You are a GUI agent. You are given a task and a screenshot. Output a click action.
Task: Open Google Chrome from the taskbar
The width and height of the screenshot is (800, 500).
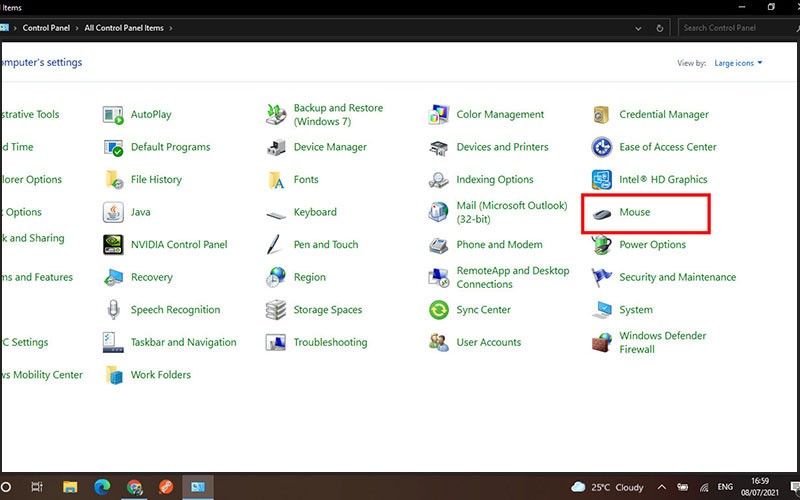[x=134, y=487]
